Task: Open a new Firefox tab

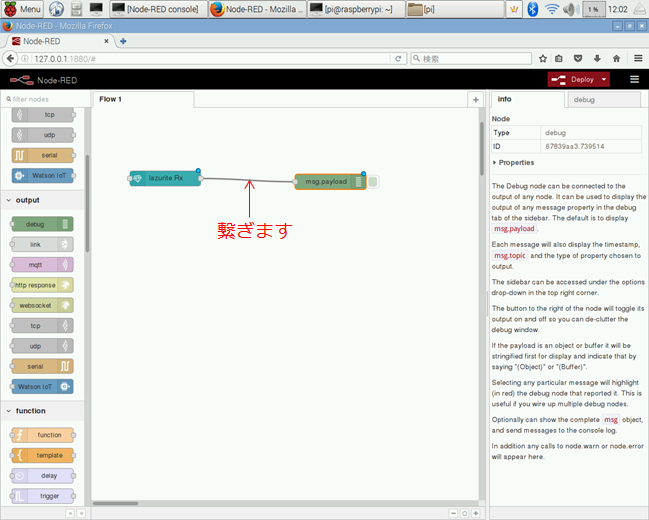Action: 123,41
